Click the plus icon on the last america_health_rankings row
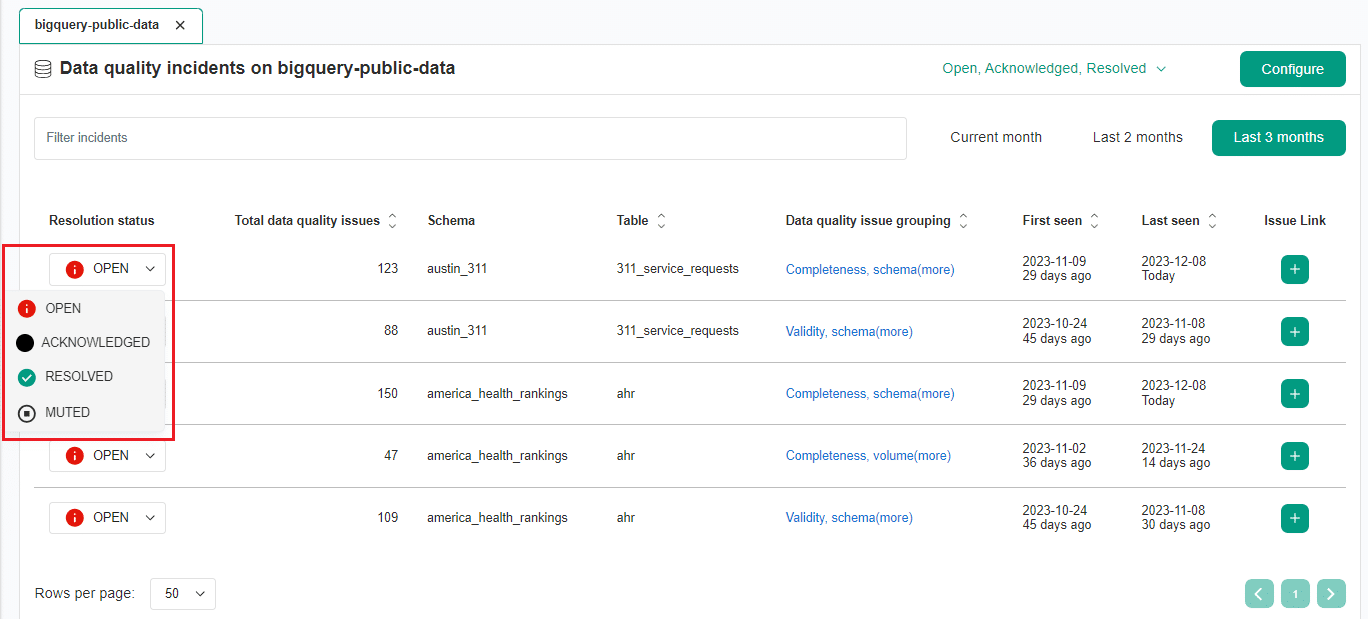 [1294, 518]
